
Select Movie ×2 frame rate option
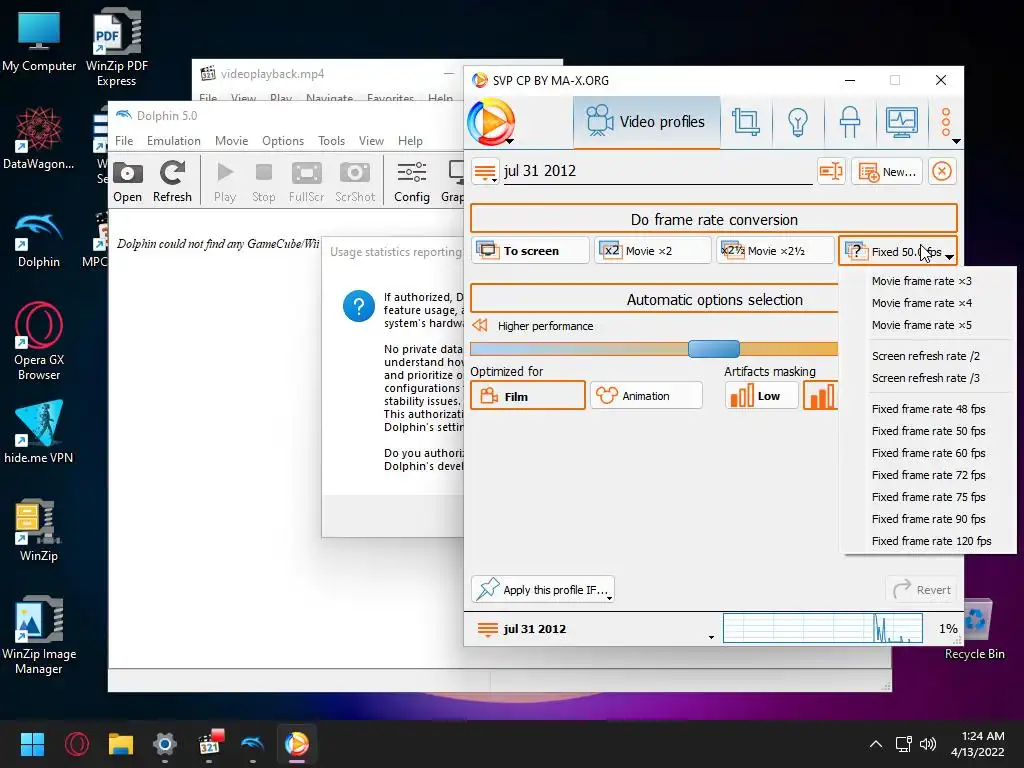pos(652,251)
